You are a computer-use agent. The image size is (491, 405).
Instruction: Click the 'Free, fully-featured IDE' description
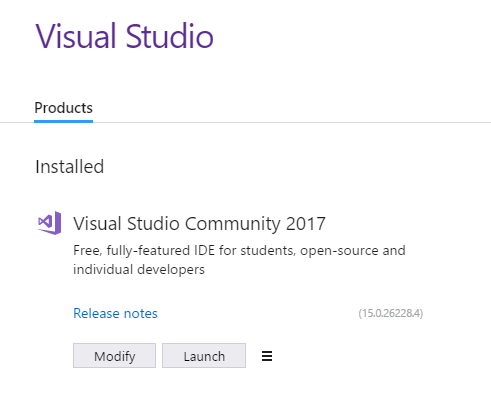[x=239, y=260]
